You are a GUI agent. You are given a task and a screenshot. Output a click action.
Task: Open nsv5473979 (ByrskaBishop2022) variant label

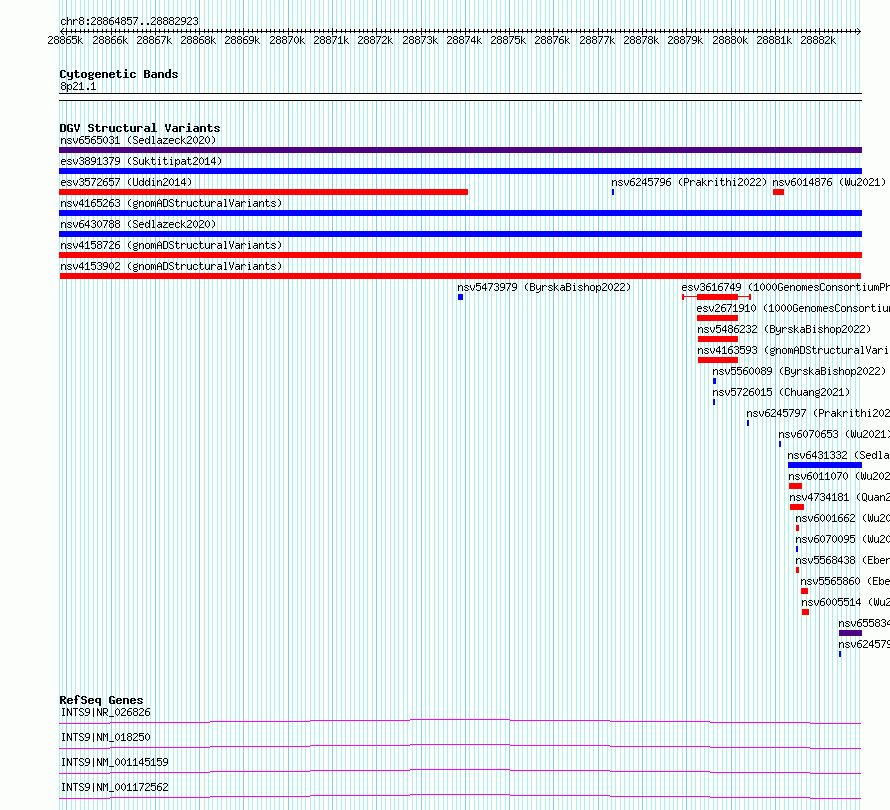(544, 287)
